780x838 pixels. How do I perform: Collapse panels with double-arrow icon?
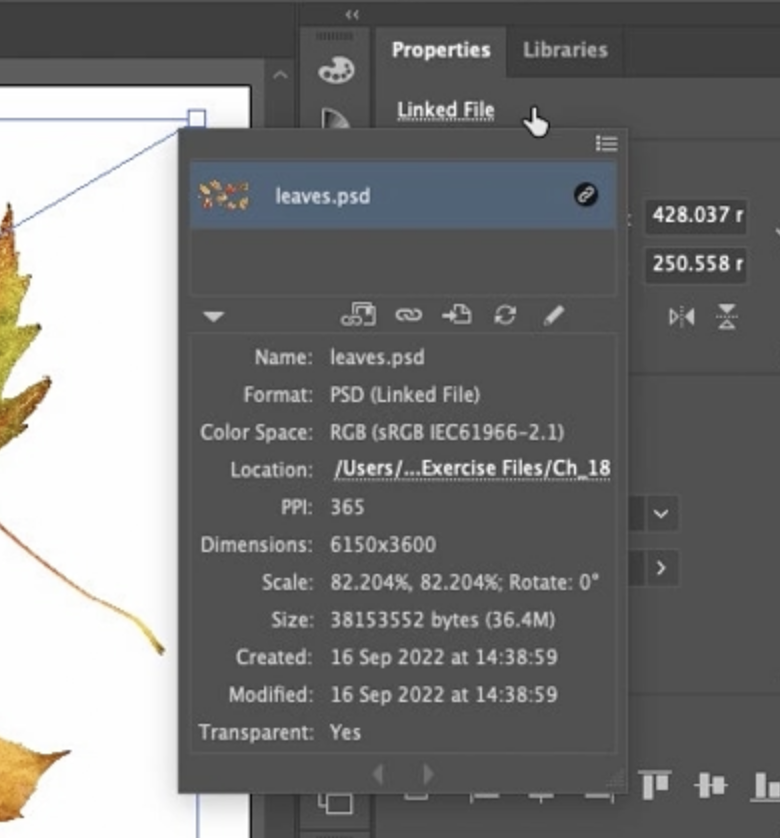pyautogui.click(x=352, y=15)
